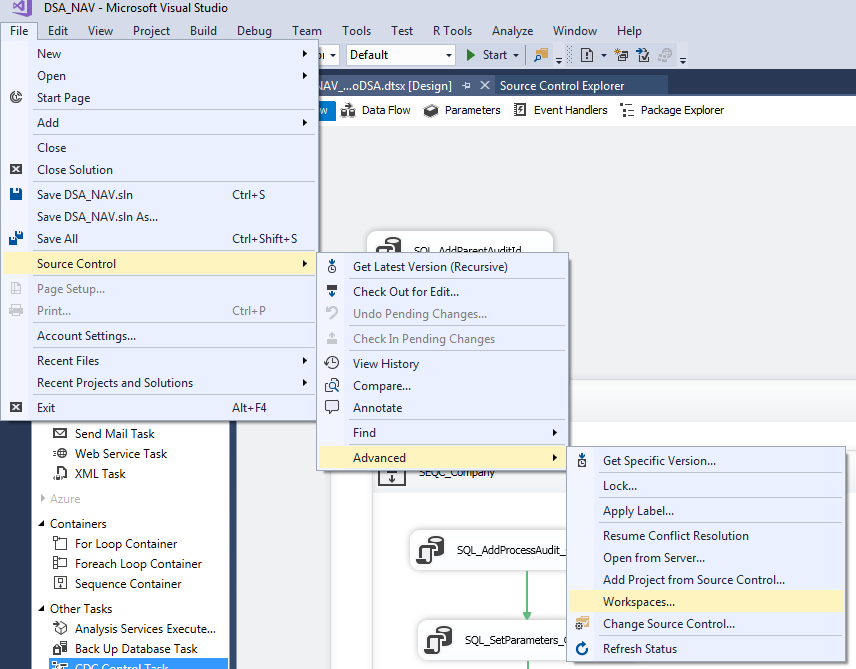This screenshot has width=856, height=669.
Task: Open the Team menu
Action: point(306,30)
